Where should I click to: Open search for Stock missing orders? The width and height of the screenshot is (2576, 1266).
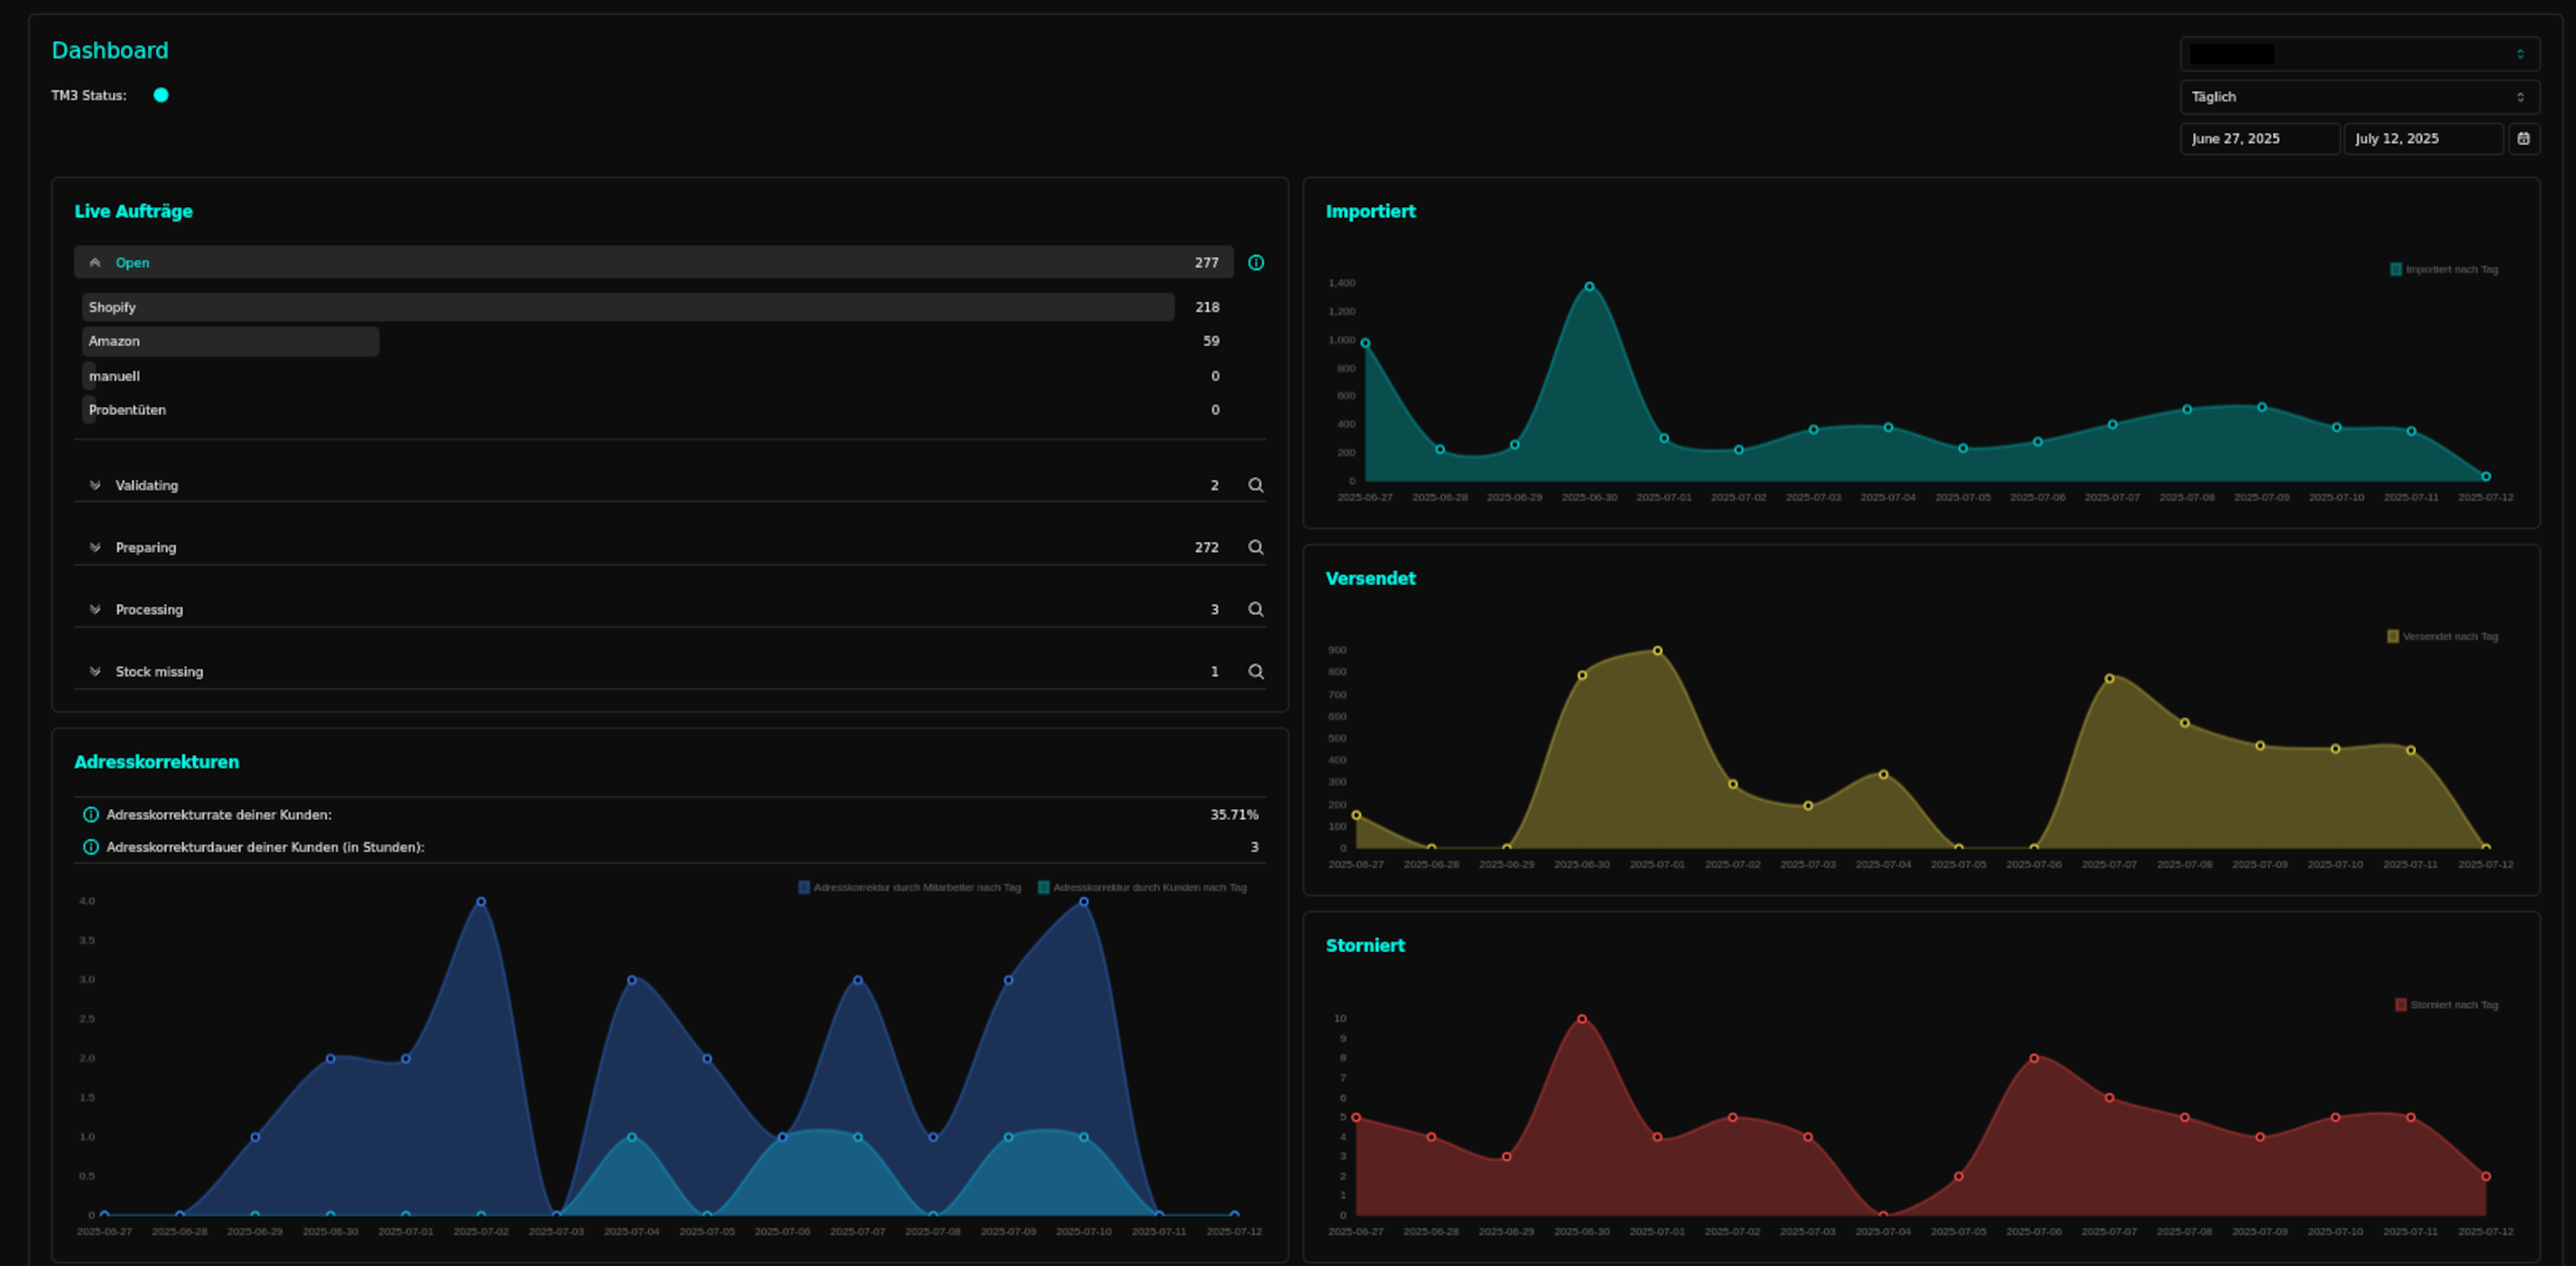click(1255, 671)
